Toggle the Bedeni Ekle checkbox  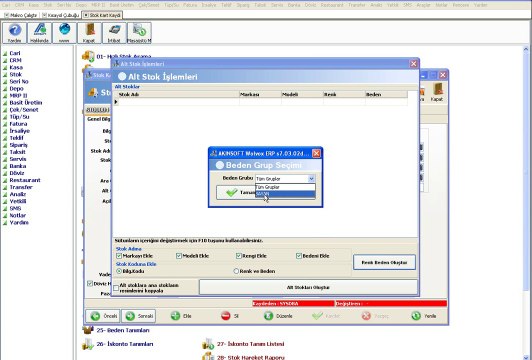point(299,256)
